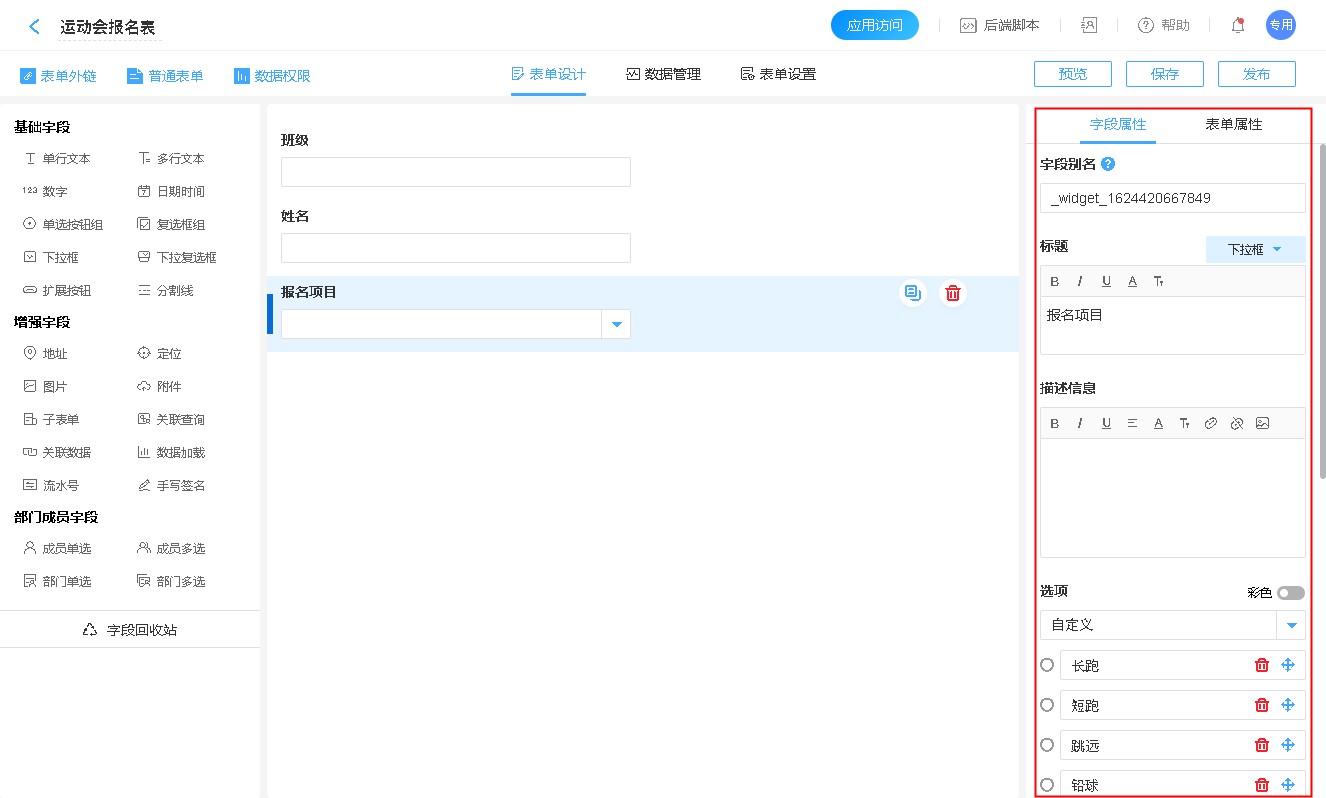Image resolution: width=1326 pixels, height=798 pixels.
Task: Click the 应用访问 button
Action: click(874, 26)
